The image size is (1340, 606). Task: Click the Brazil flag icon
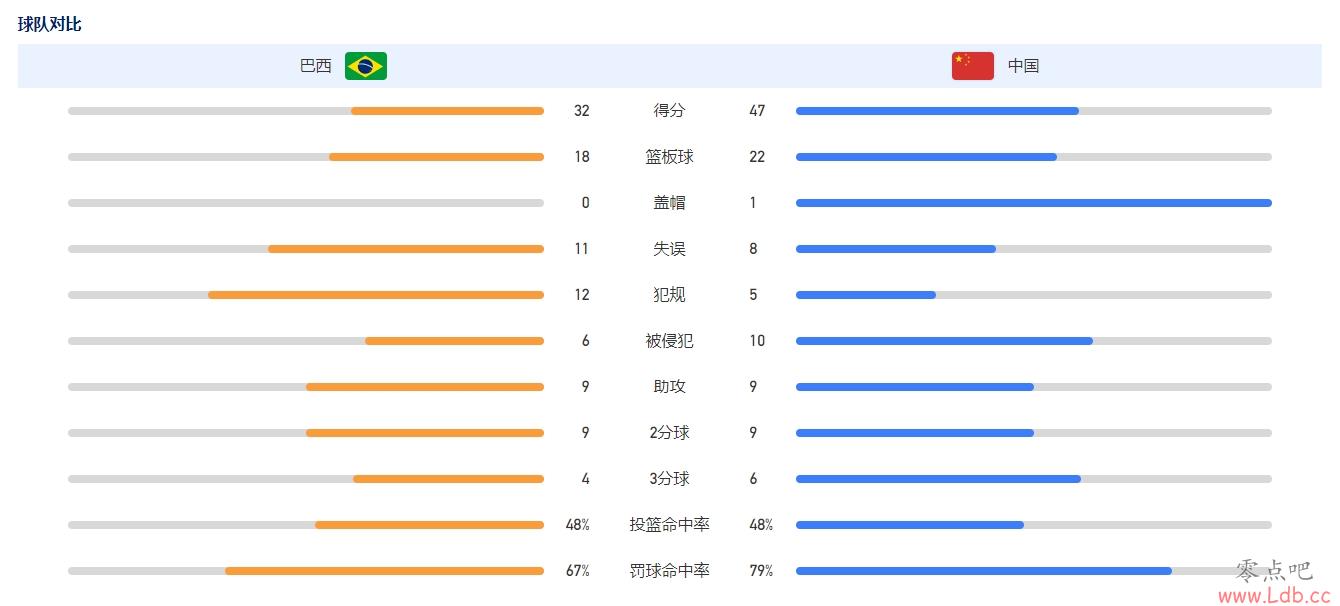point(366,66)
